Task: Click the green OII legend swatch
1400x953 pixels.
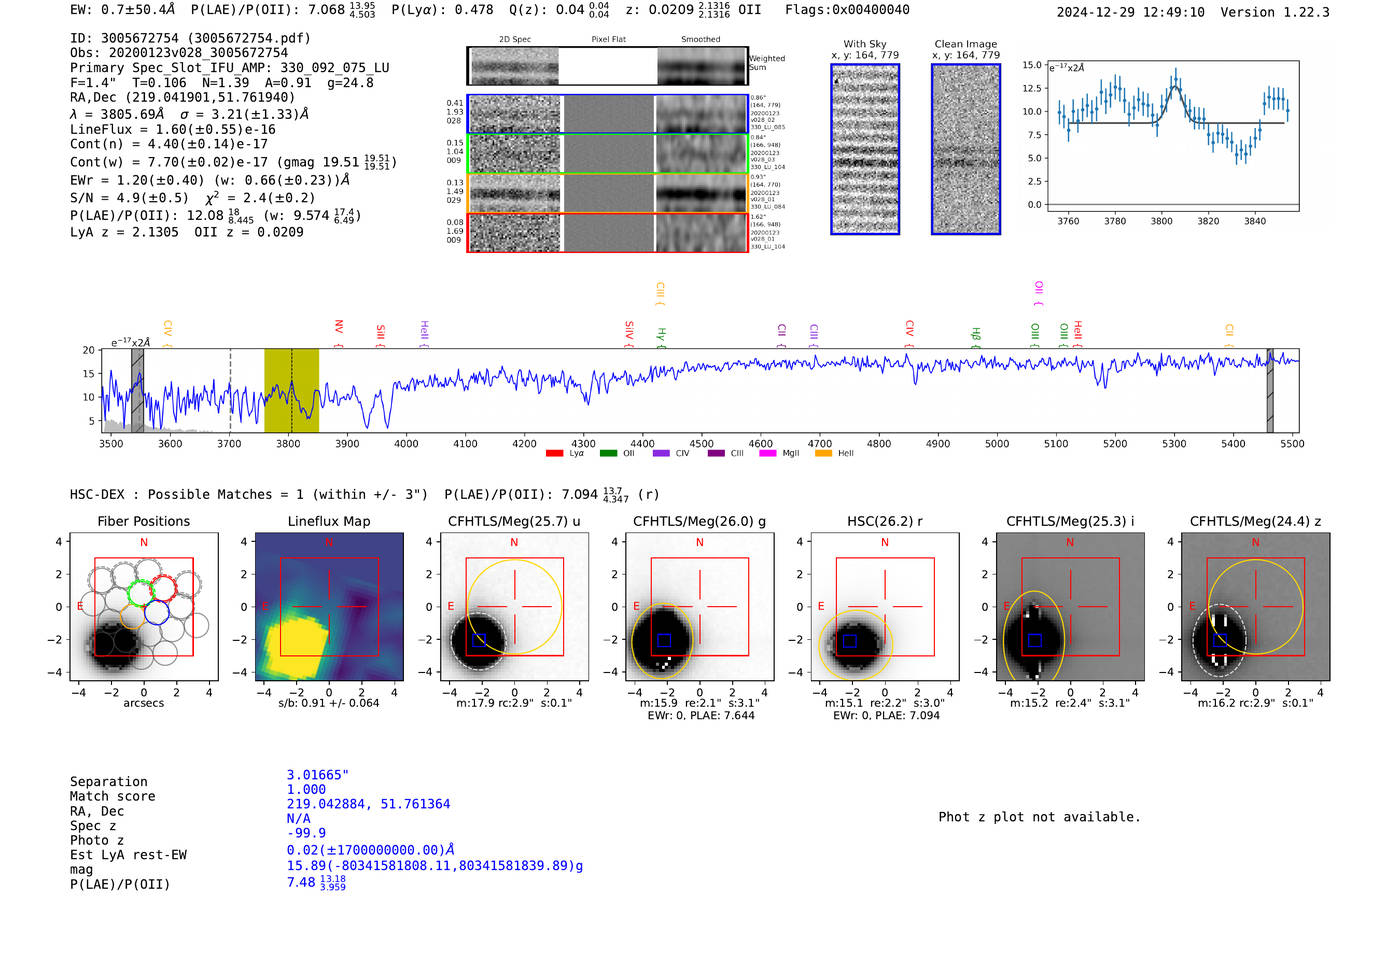Action: point(608,454)
